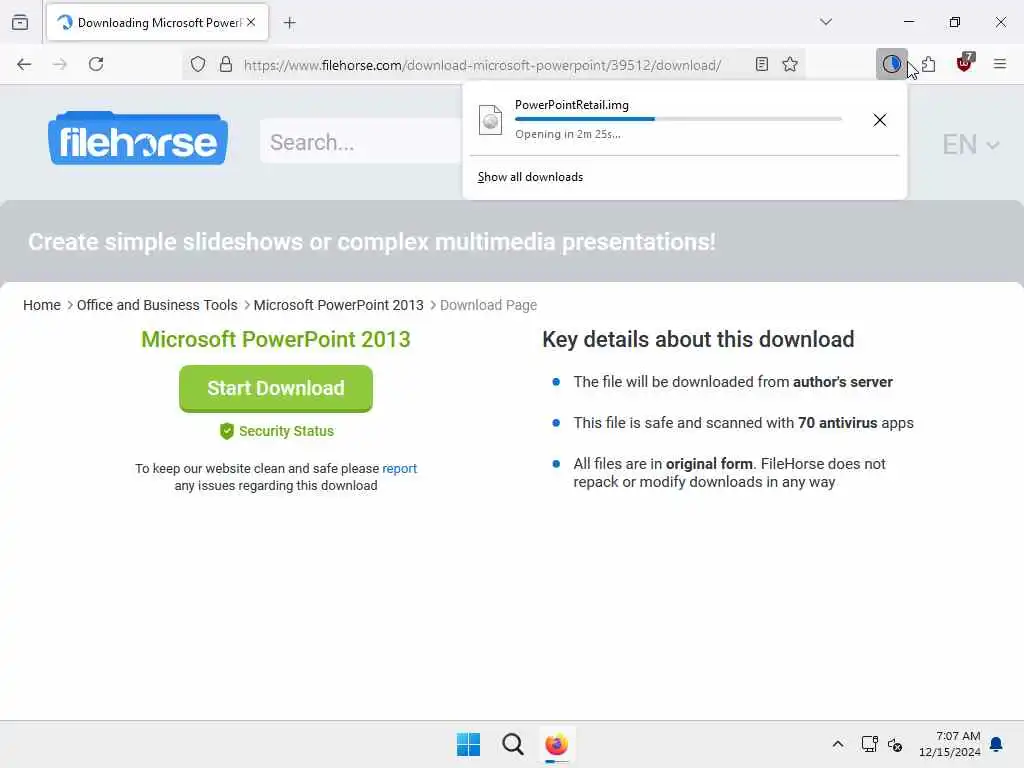Click Firefox icon in taskbar
1024x768 pixels.
click(556, 744)
